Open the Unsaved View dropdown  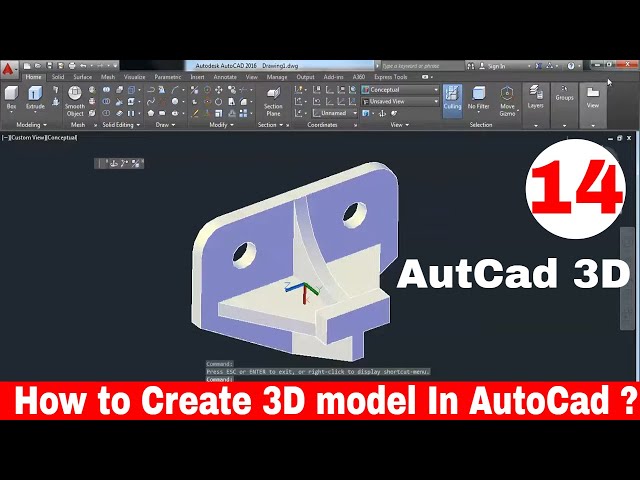400,101
